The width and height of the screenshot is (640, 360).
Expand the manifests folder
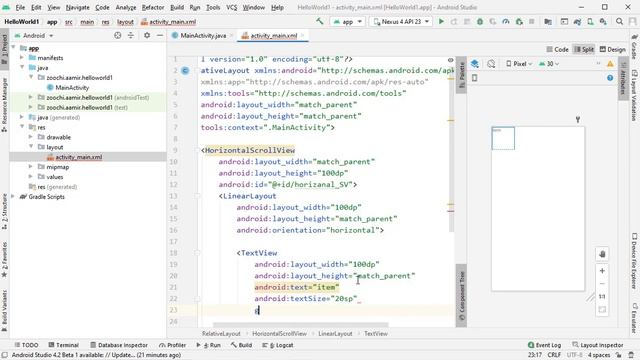coord(22,58)
